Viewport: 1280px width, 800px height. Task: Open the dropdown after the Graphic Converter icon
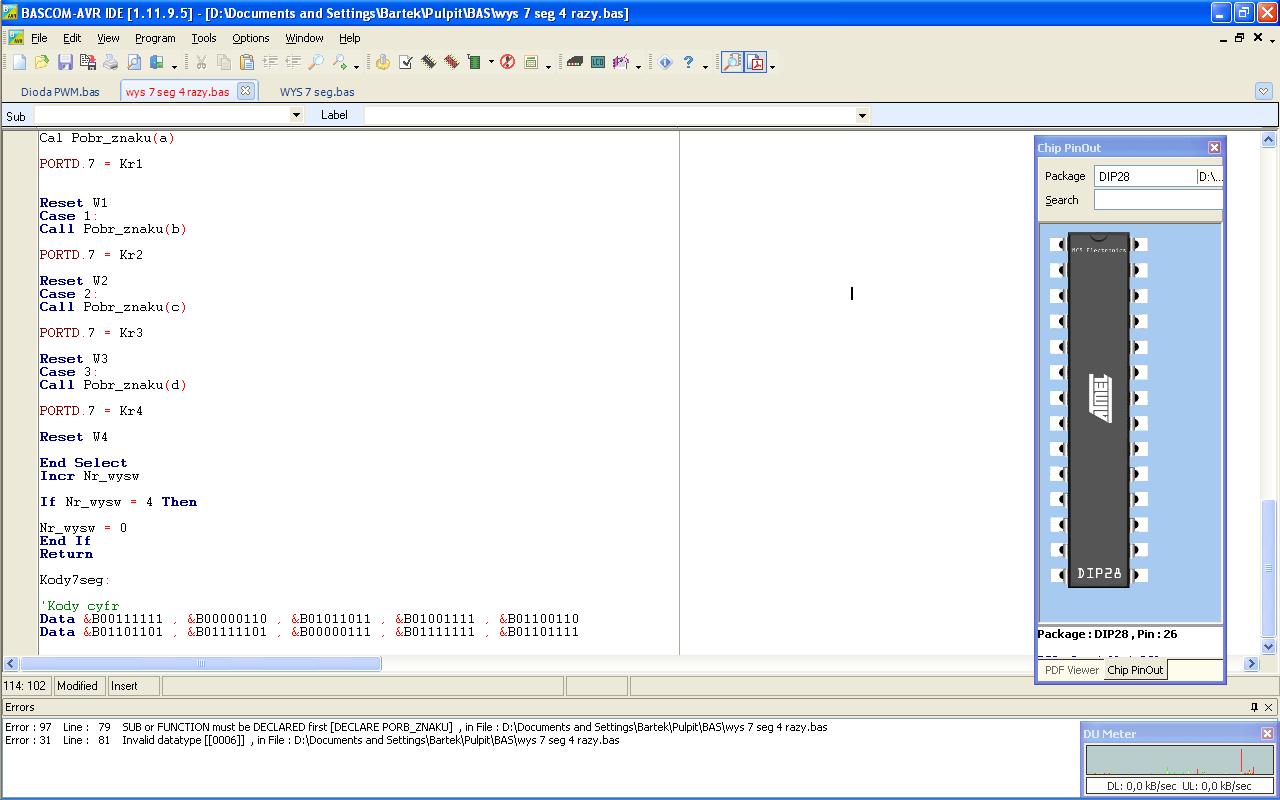638,66
